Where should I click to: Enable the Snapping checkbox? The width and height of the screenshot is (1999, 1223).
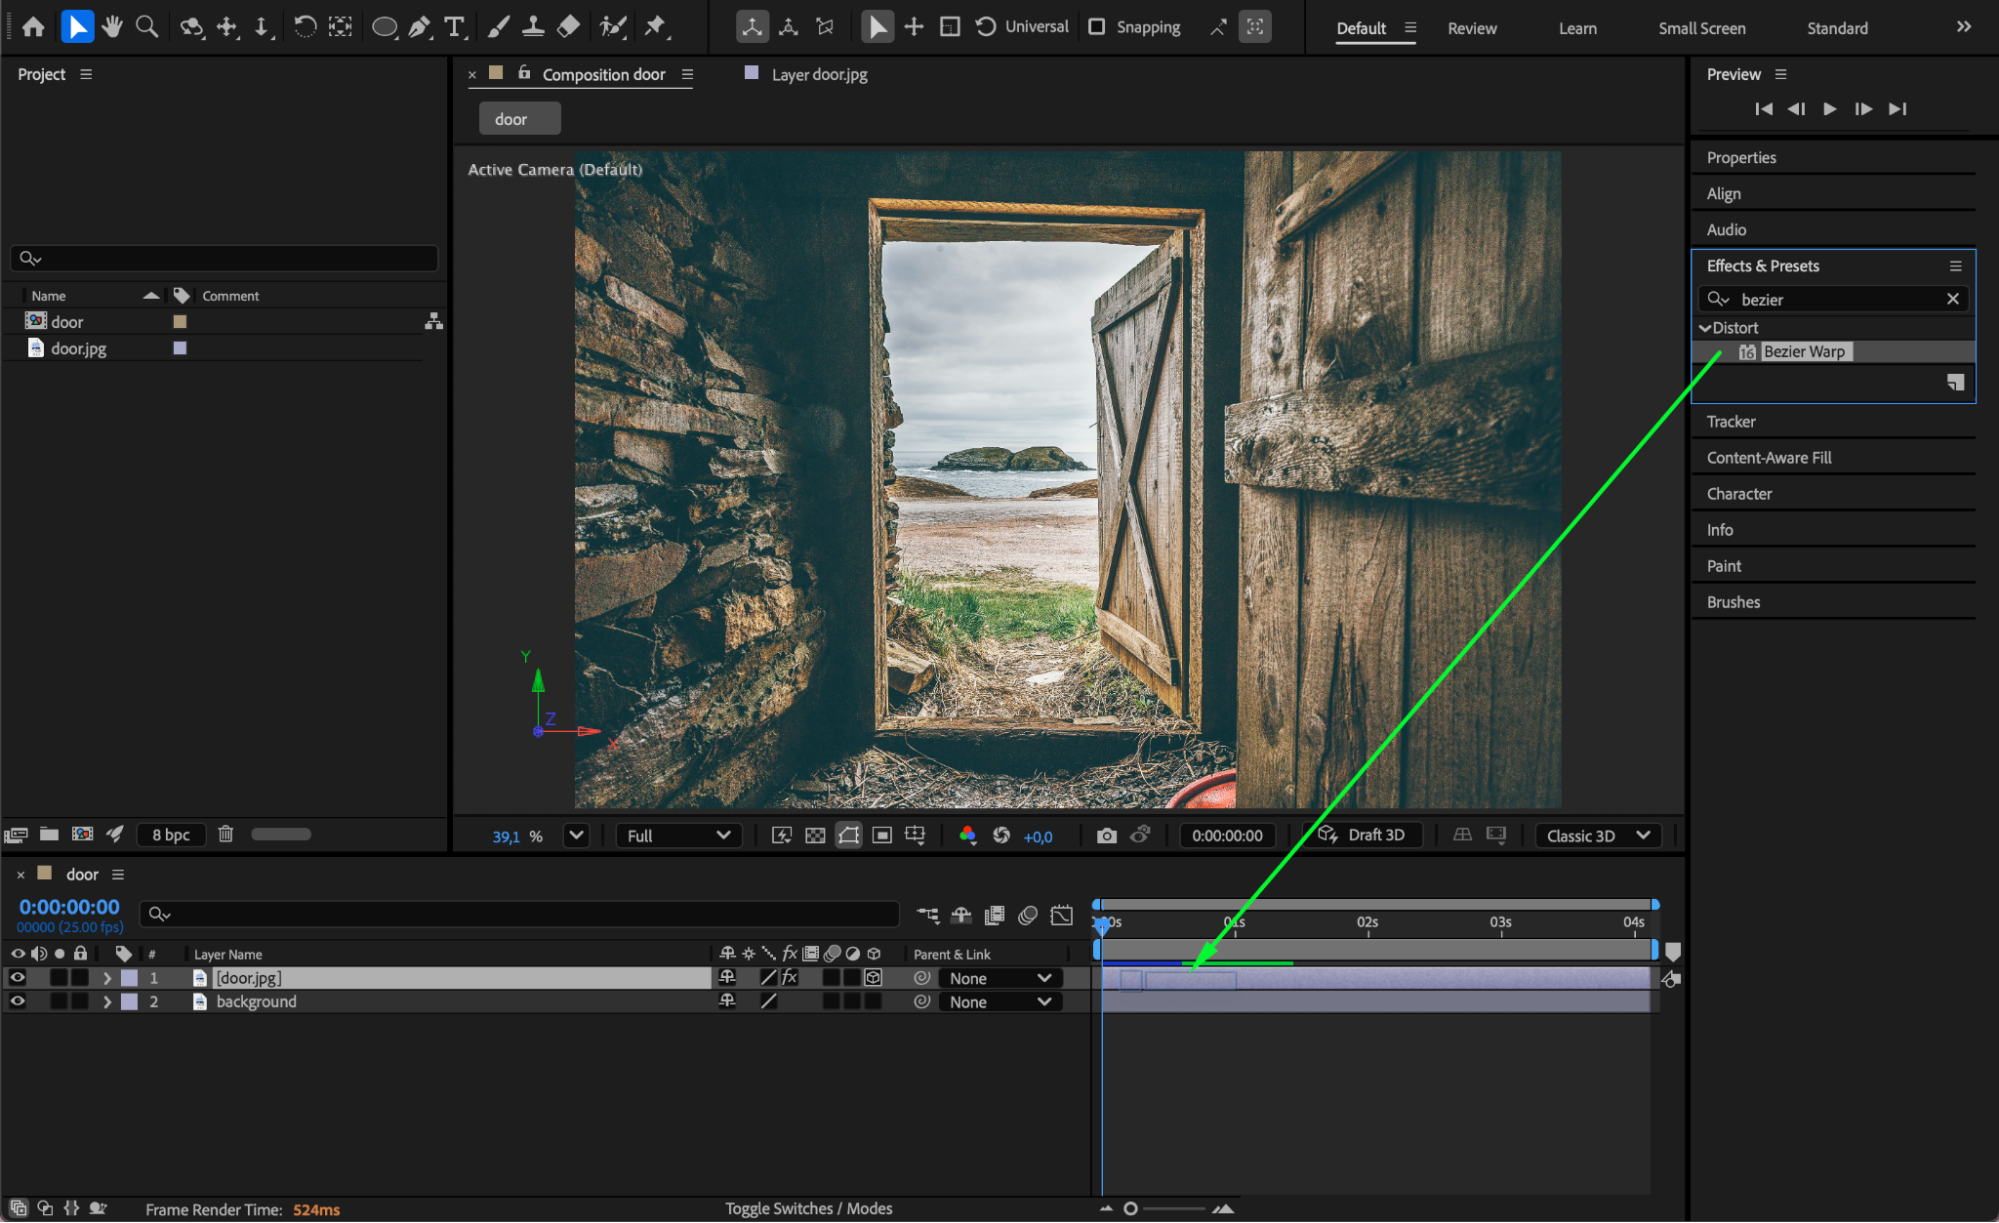tap(1097, 27)
